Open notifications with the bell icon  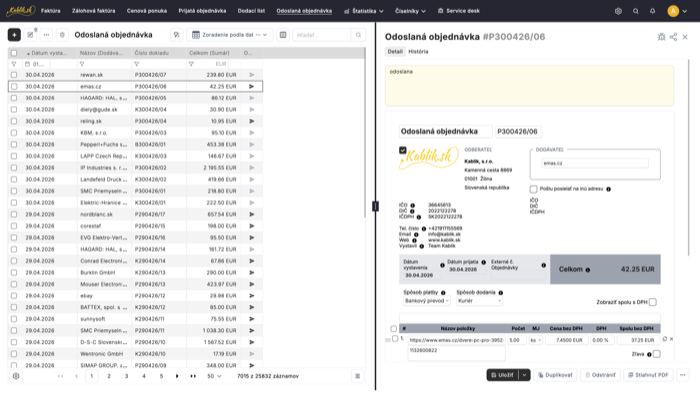tap(653, 11)
